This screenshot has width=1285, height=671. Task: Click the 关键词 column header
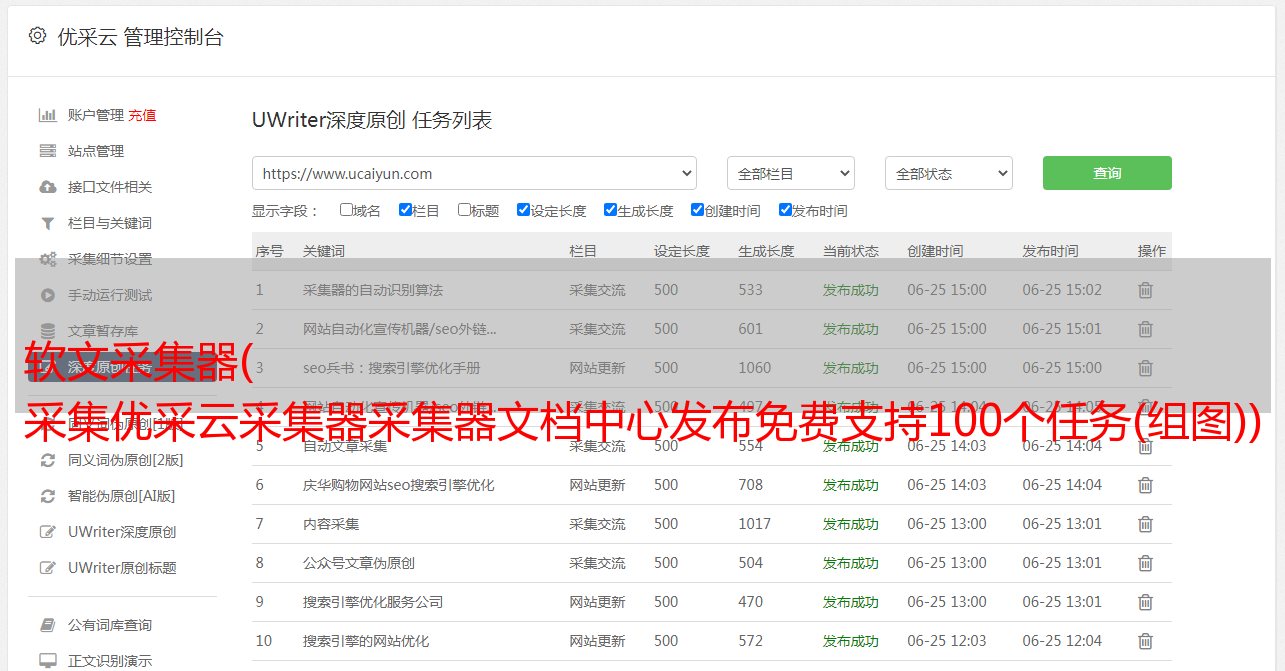tap(324, 251)
